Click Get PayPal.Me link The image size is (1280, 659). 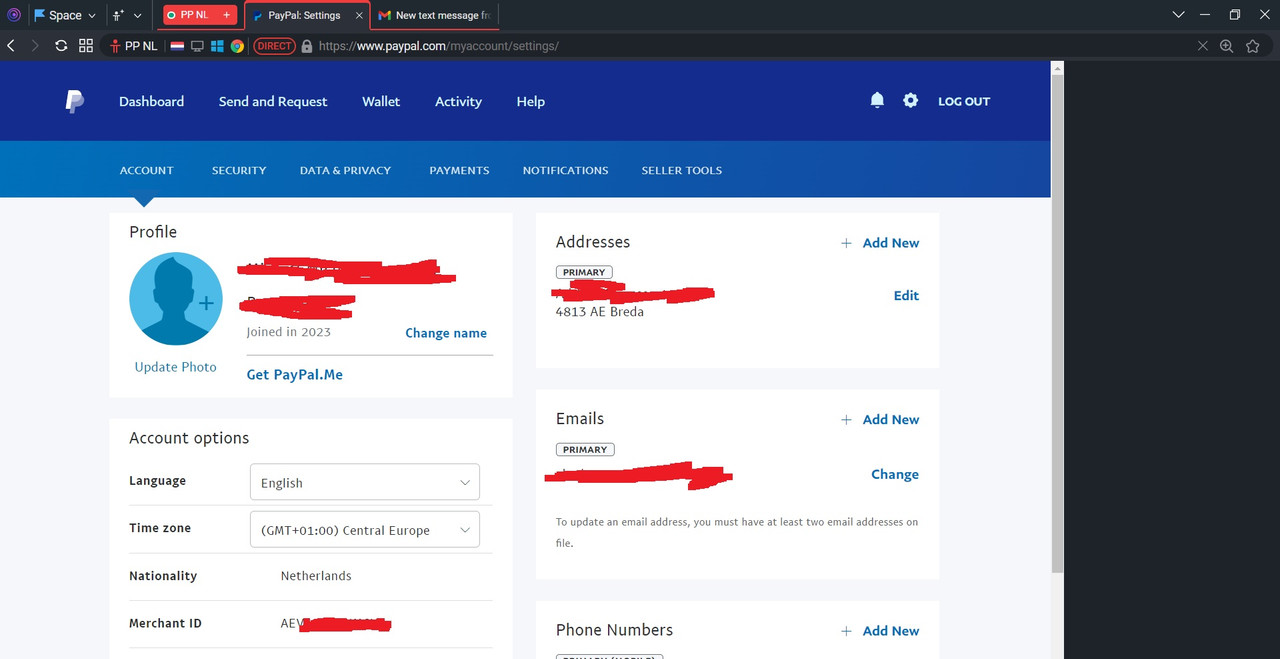[295, 374]
